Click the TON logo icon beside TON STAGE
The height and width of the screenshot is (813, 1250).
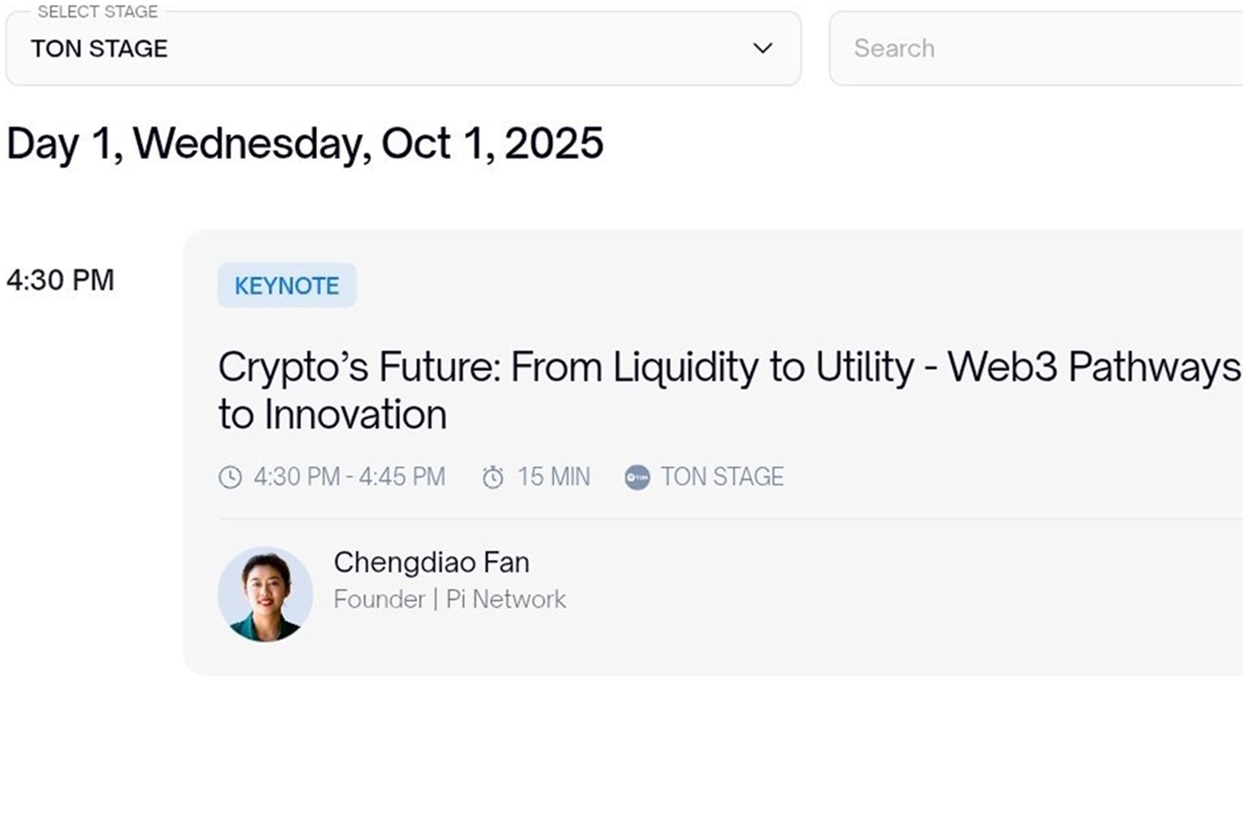click(x=637, y=477)
